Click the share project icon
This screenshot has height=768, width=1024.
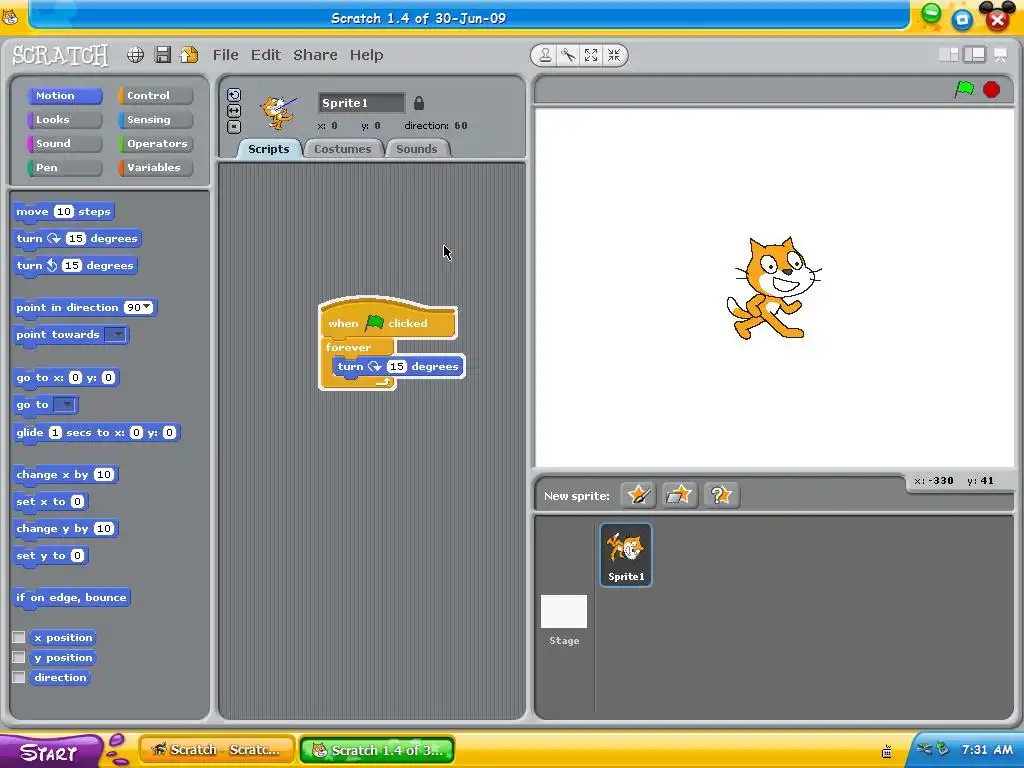[x=189, y=55]
